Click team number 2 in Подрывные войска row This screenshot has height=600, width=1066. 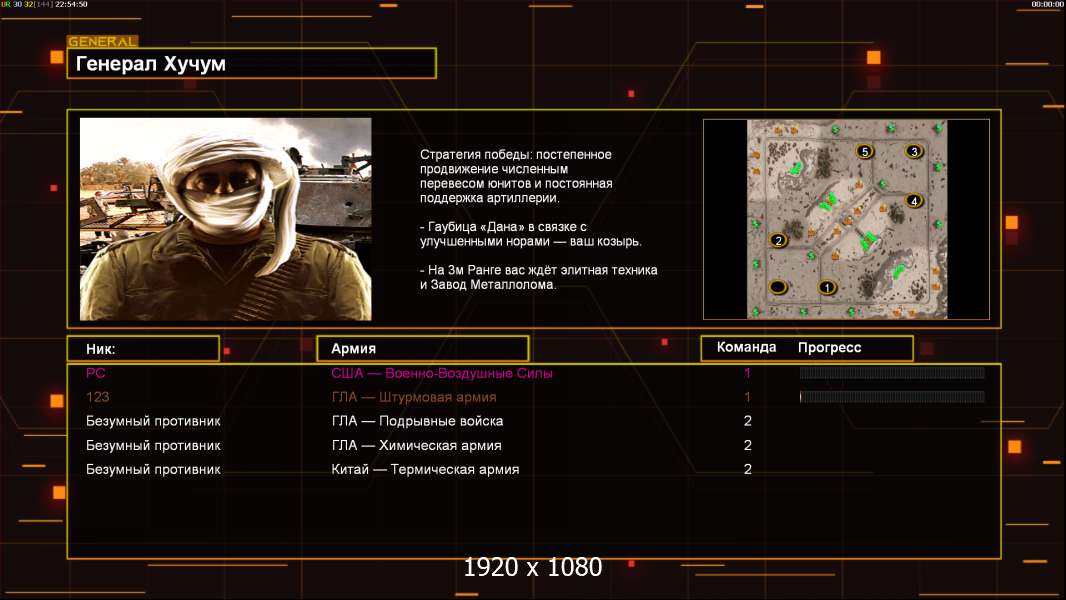click(x=748, y=421)
